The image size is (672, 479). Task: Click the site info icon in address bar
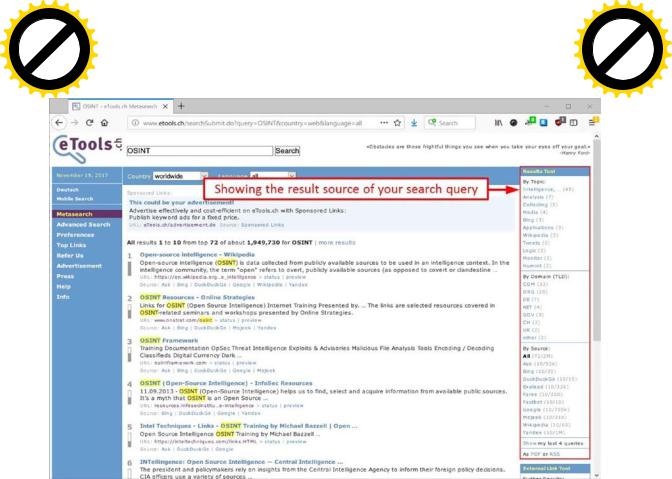click(x=135, y=123)
